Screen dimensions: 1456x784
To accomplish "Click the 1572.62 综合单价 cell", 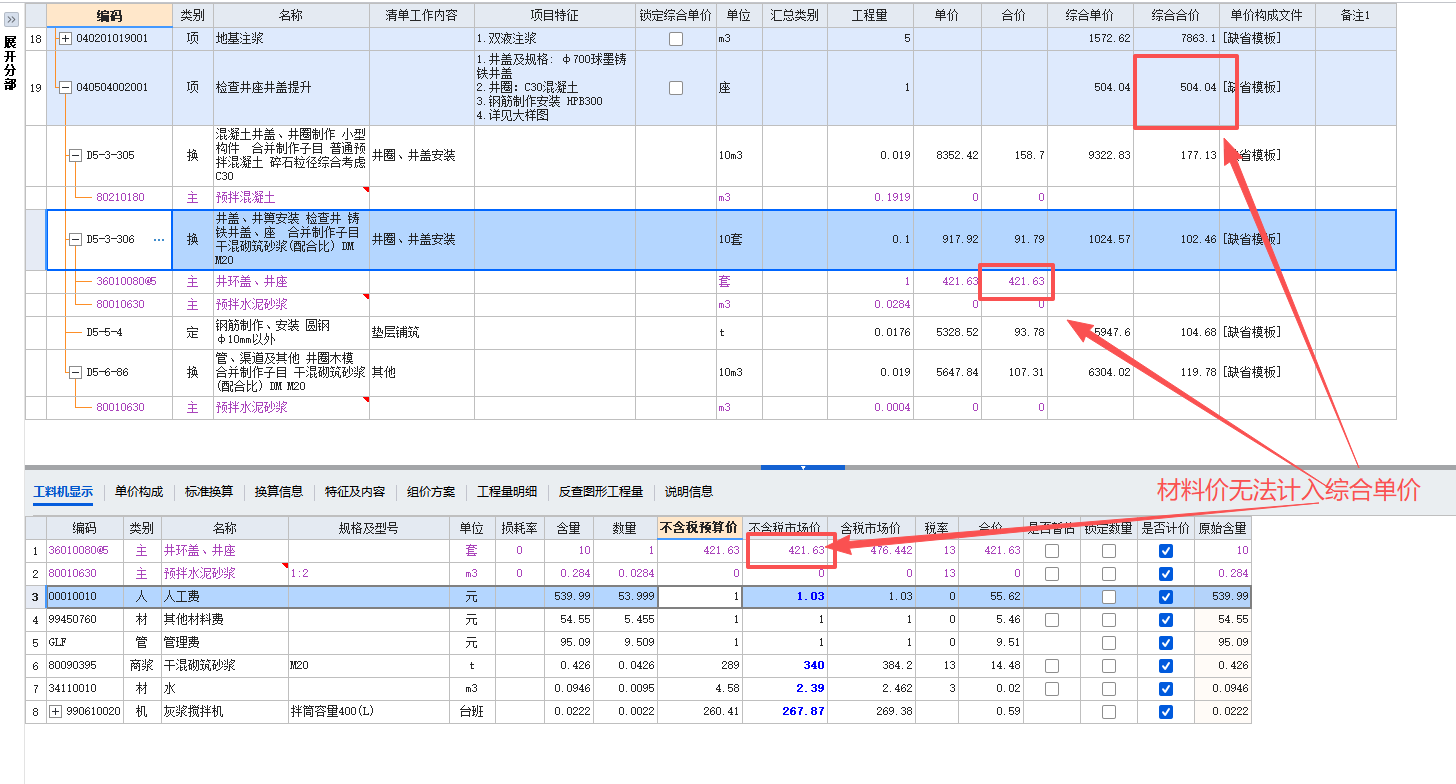I will point(1090,39).
